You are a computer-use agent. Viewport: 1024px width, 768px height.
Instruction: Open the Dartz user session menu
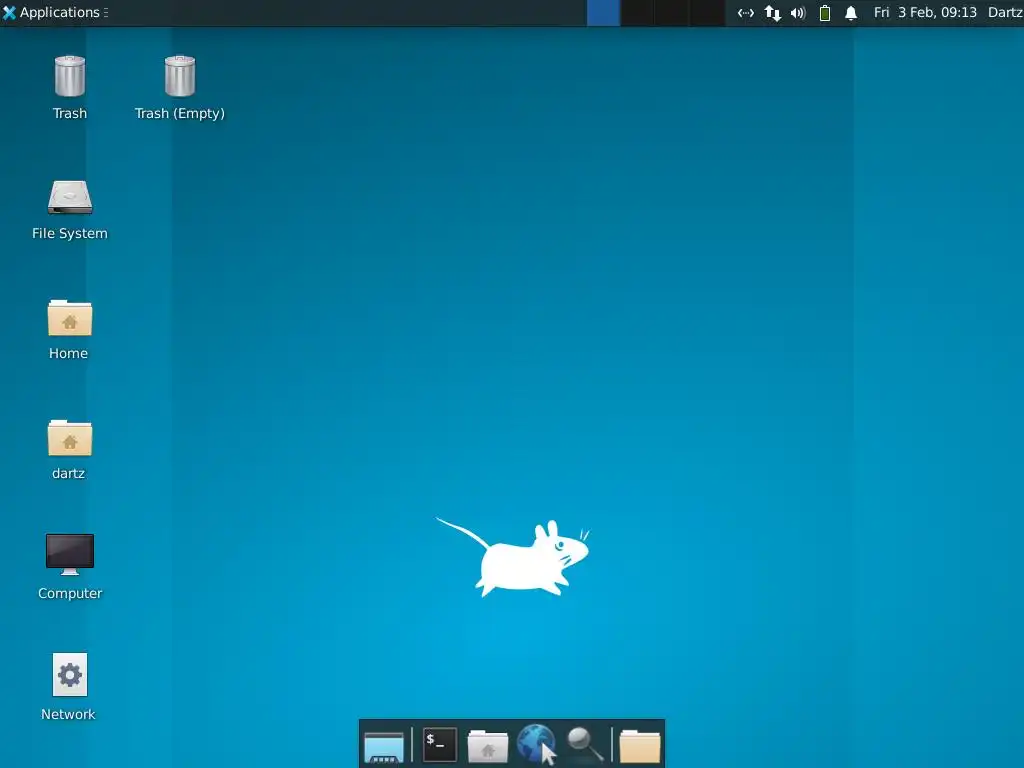(x=1005, y=12)
